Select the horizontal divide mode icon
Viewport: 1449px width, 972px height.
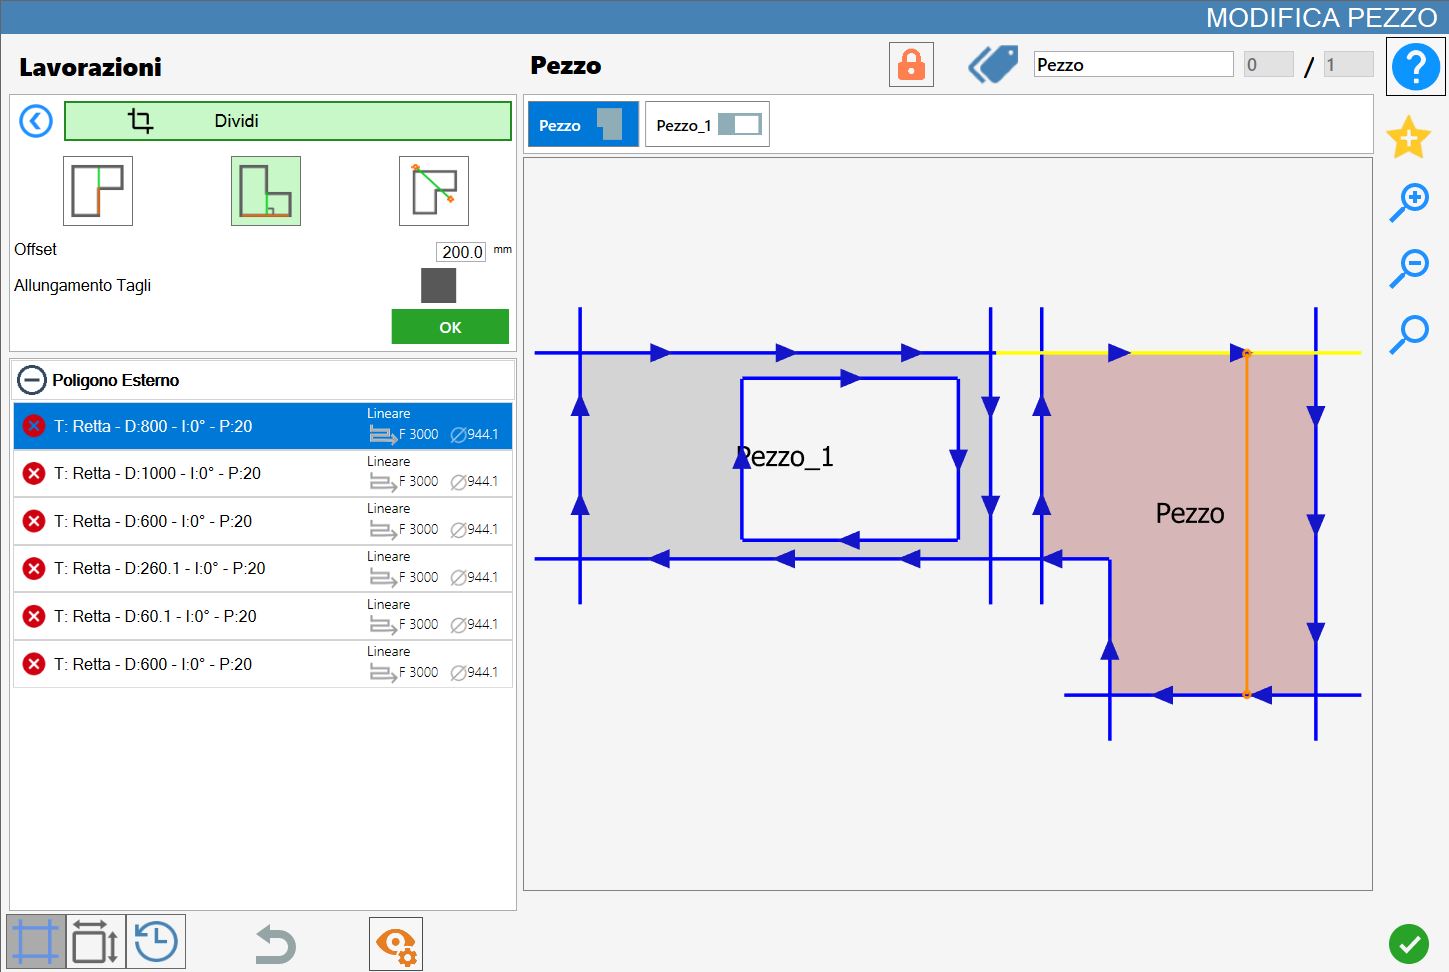[266, 191]
